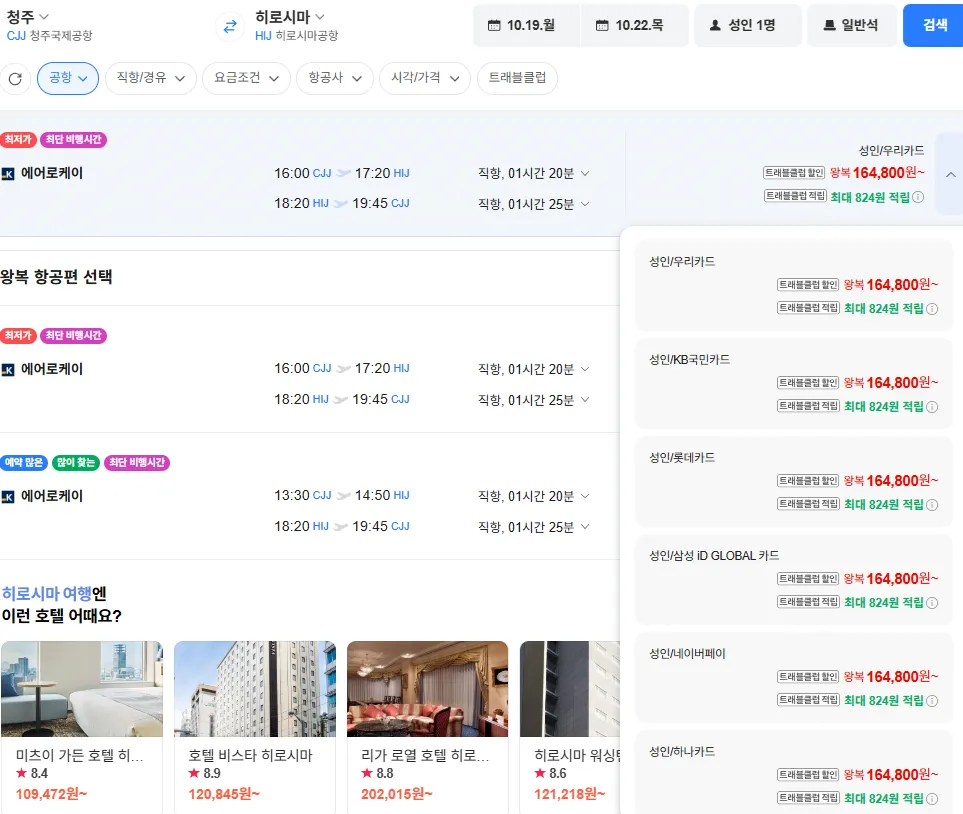The height and width of the screenshot is (814, 963).
Task: Click info icon next to 성인/하나카드 적립
Action: tap(932, 799)
